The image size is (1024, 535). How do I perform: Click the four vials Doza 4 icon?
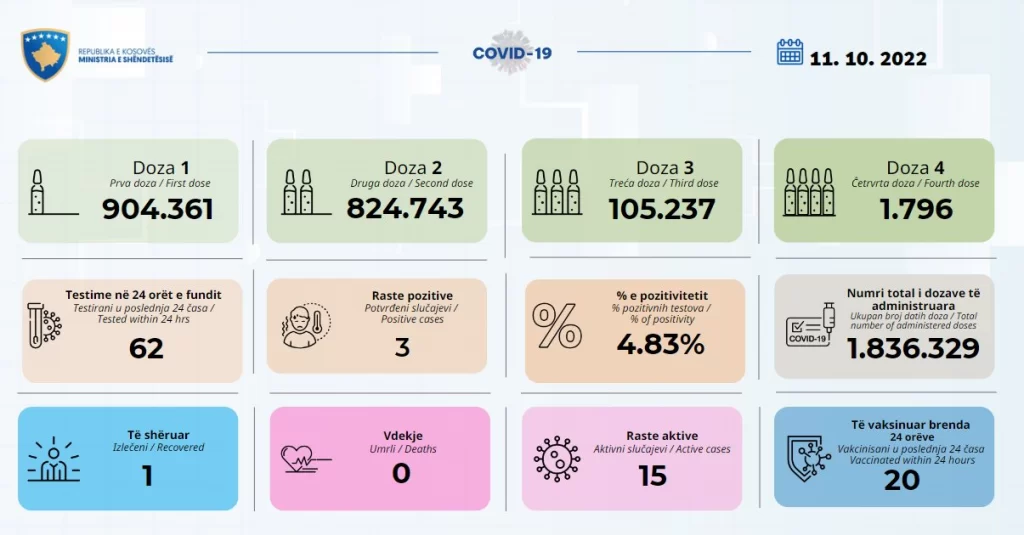click(x=809, y=193)
